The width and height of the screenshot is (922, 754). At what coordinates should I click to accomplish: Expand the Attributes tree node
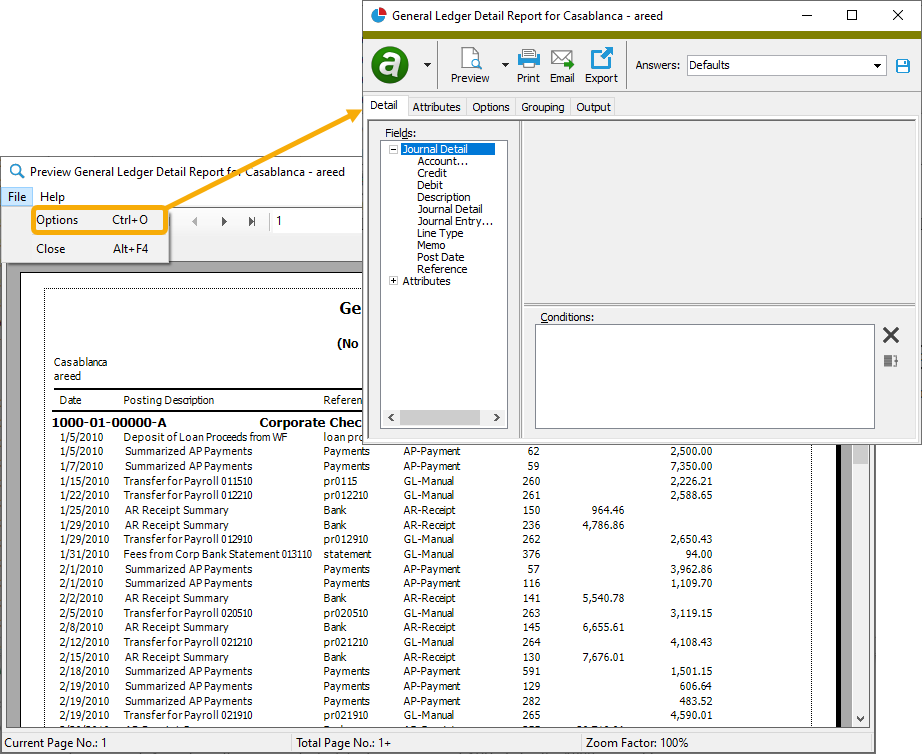[393, 281]
